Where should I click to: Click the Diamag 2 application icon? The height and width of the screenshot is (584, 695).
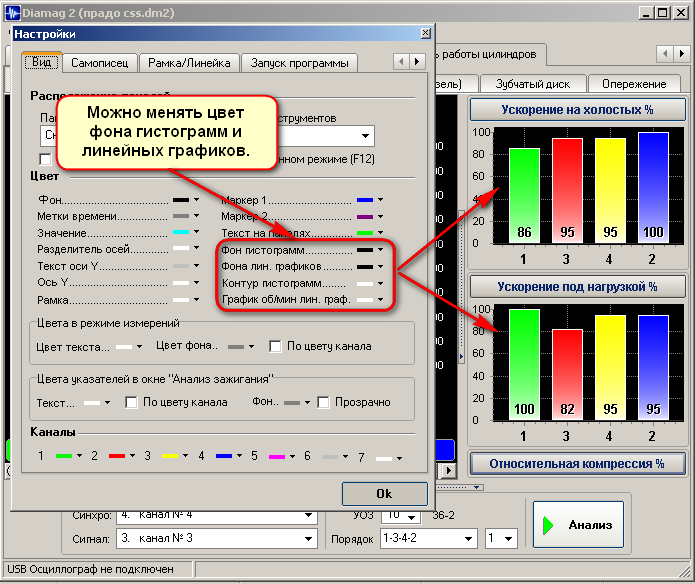point(13,12)
